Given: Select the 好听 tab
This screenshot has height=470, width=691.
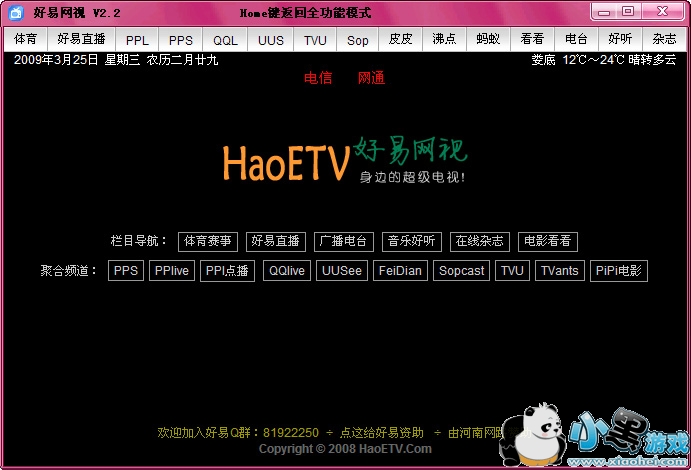Looking at the screenshot, I should click(x=620, y=39).
